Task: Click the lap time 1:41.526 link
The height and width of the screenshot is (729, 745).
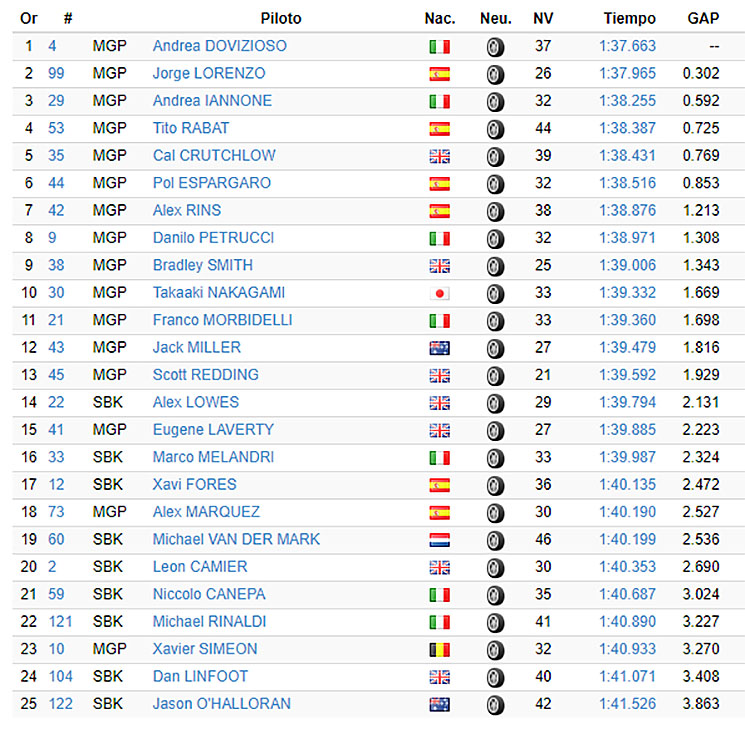Action: click(x=627, y=704)
